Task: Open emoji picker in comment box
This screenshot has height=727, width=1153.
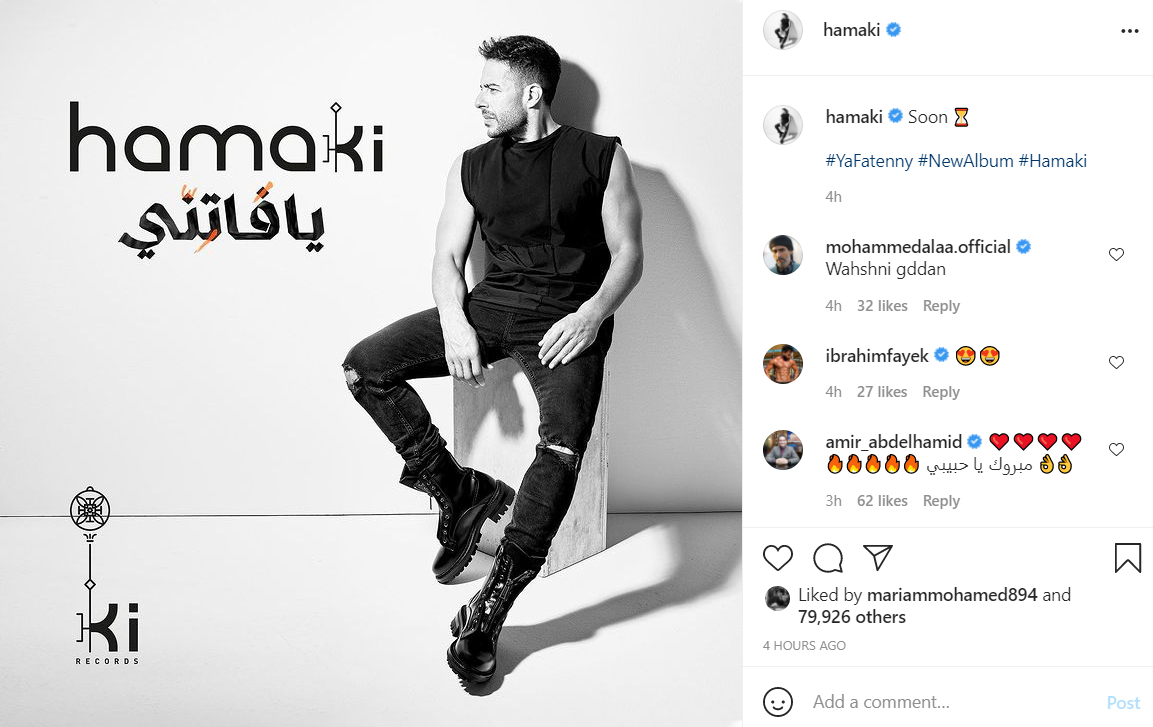Action: [x=777, y=701]
